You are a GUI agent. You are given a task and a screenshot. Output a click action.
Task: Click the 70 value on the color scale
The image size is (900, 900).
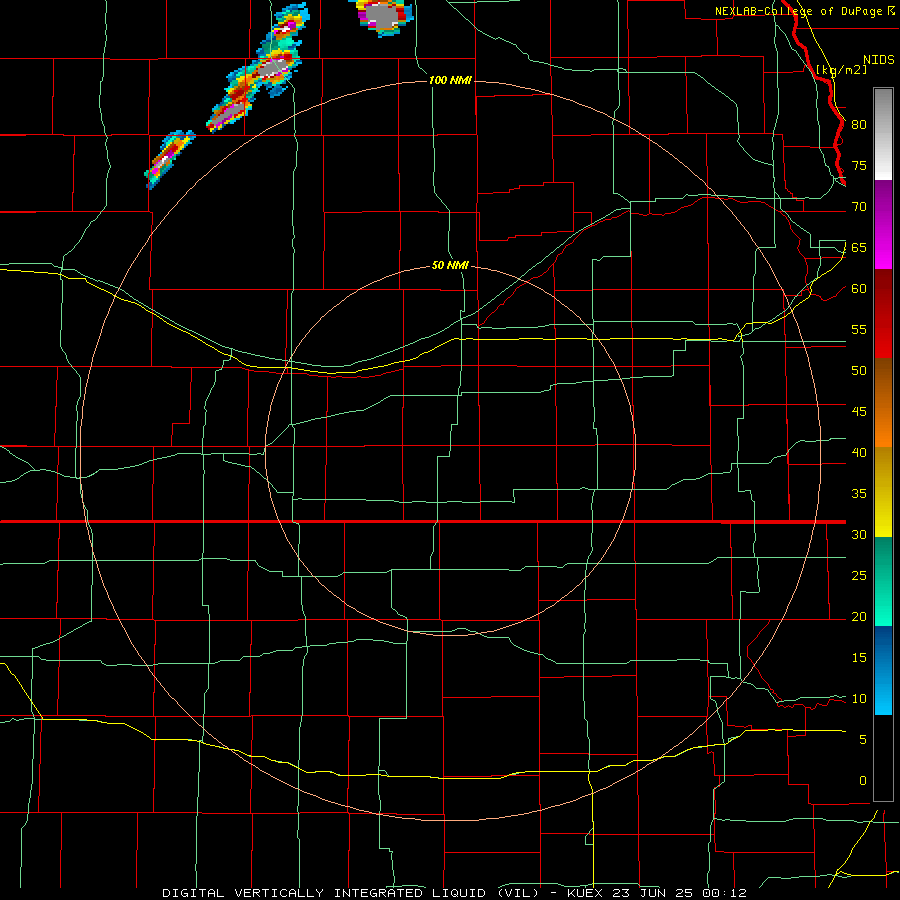click(x=859, y=207)
